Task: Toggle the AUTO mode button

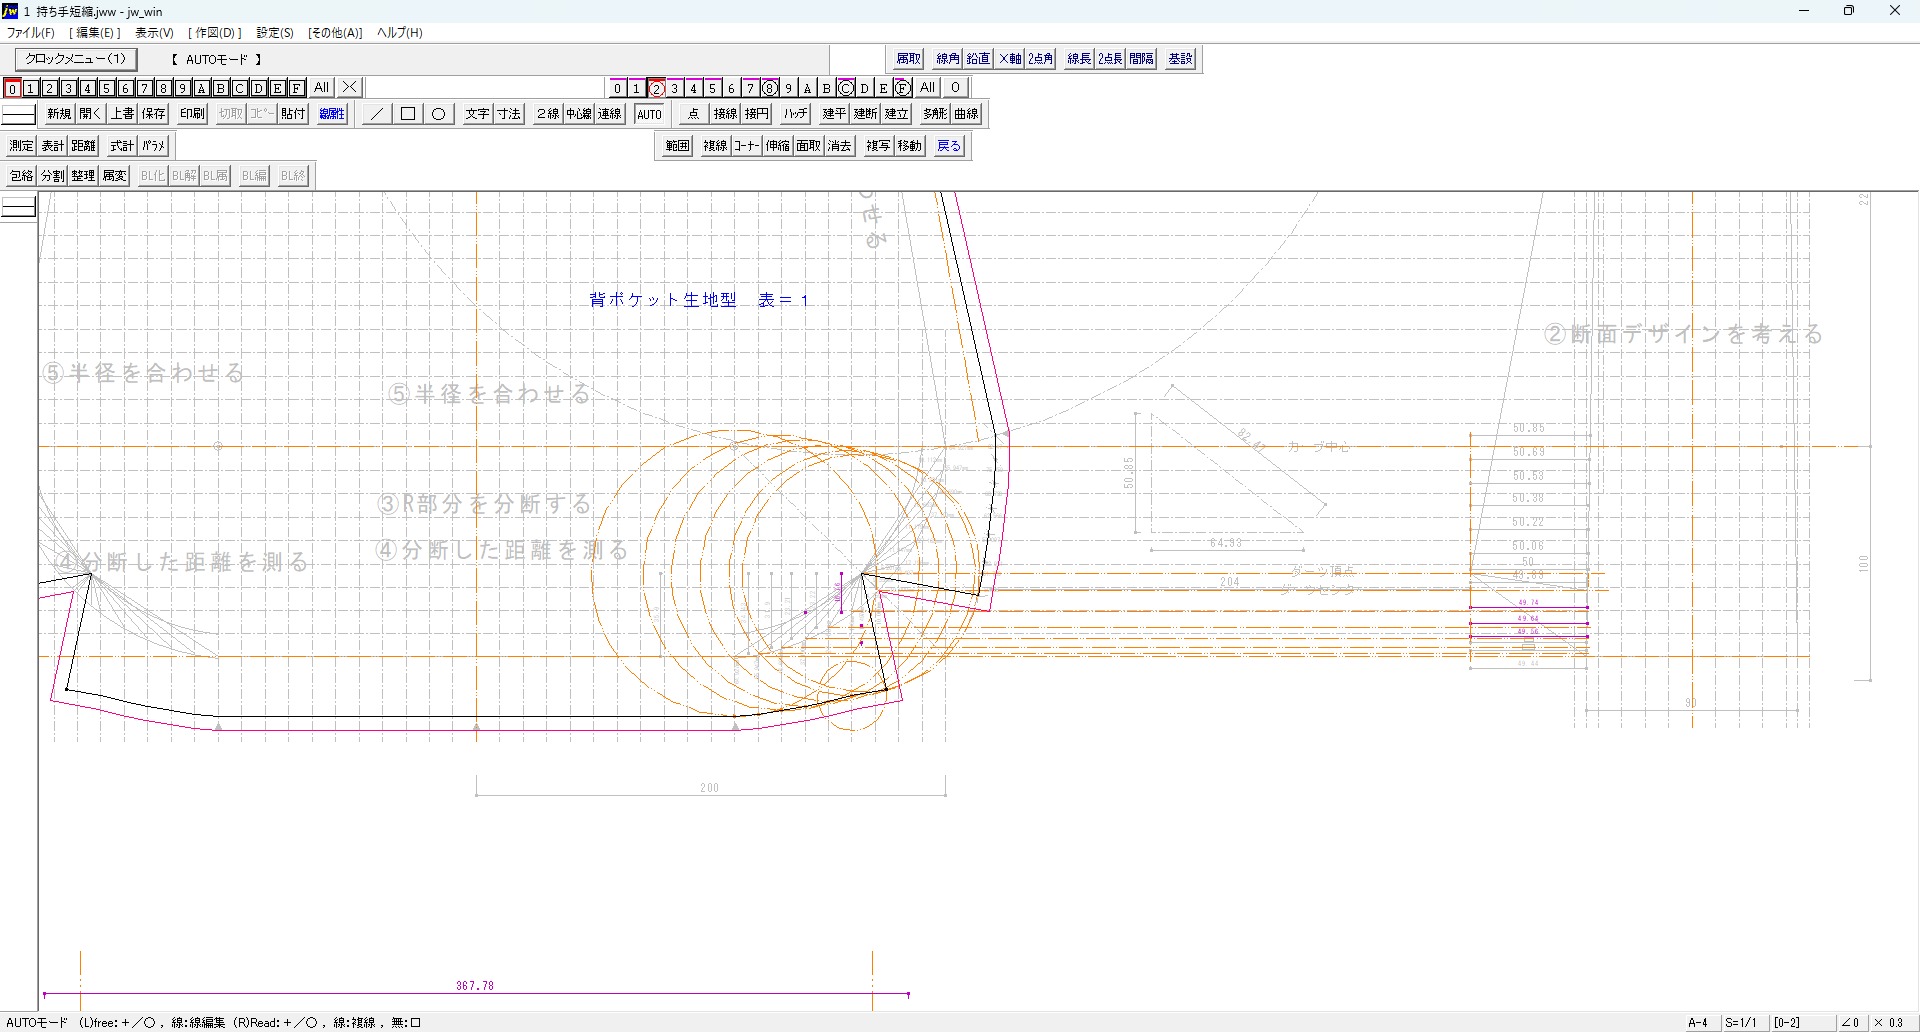Action: tap(649, 114)
